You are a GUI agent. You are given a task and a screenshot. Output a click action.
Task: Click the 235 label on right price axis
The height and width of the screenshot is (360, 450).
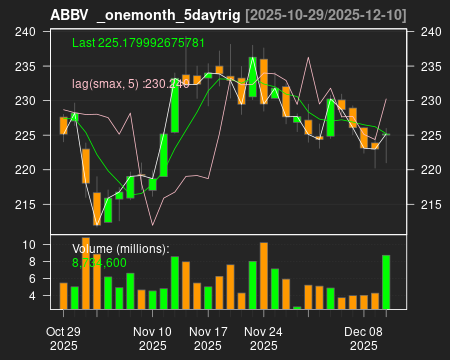coord(431,67)
